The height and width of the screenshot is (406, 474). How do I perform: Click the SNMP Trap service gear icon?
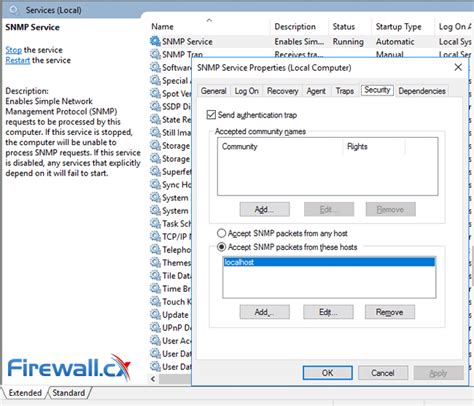click(155, 54)
